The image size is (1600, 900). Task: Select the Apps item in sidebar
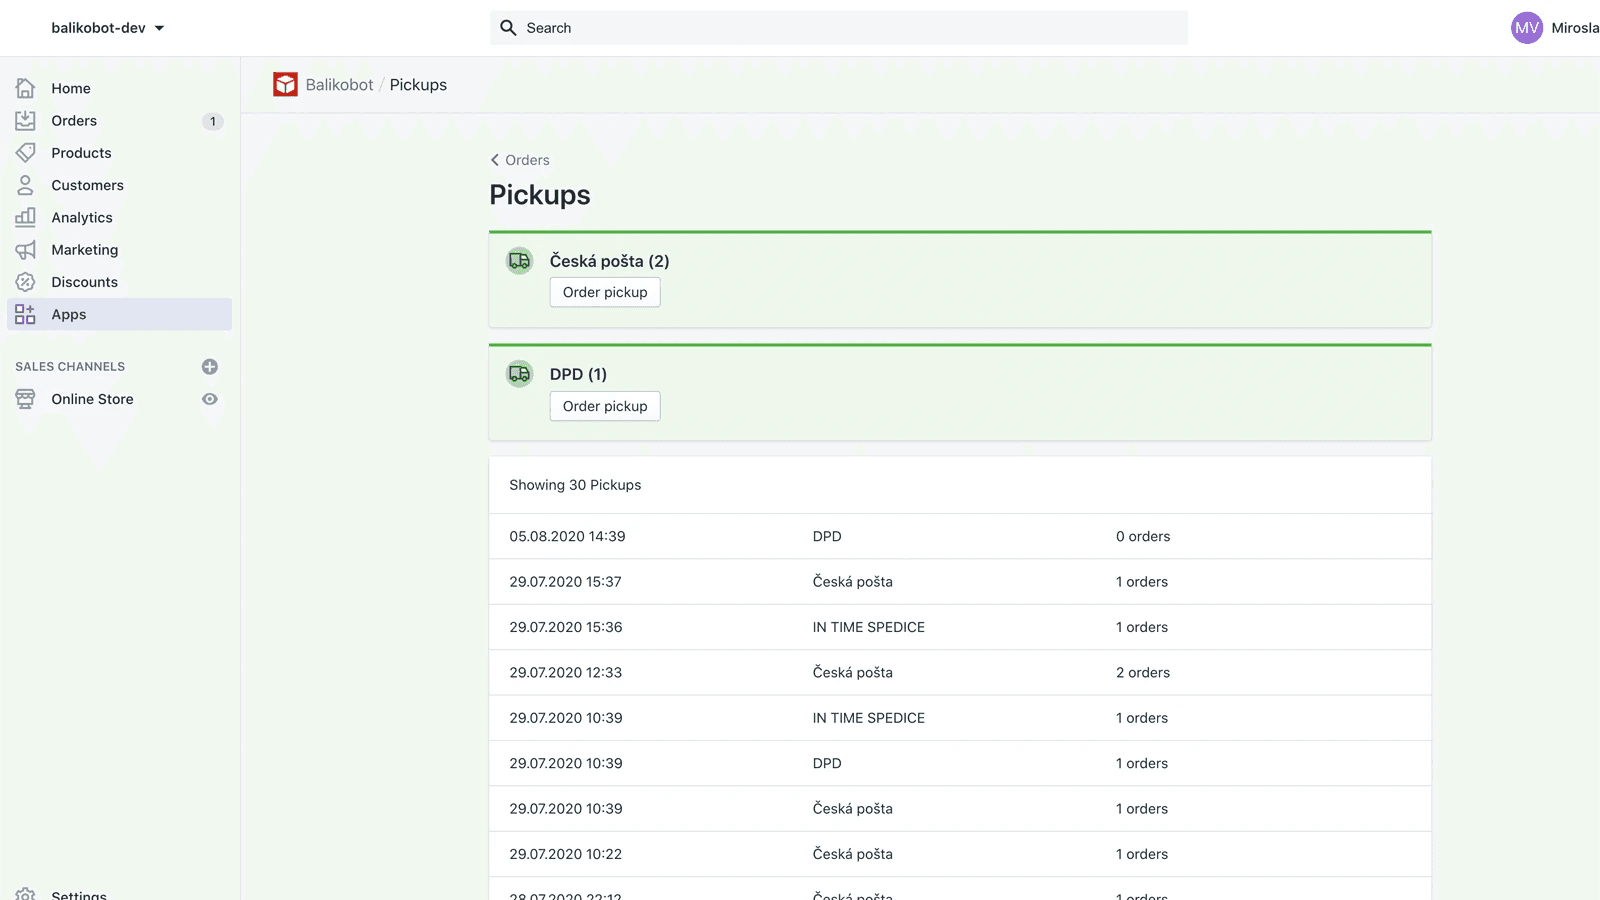pos(68,313)
